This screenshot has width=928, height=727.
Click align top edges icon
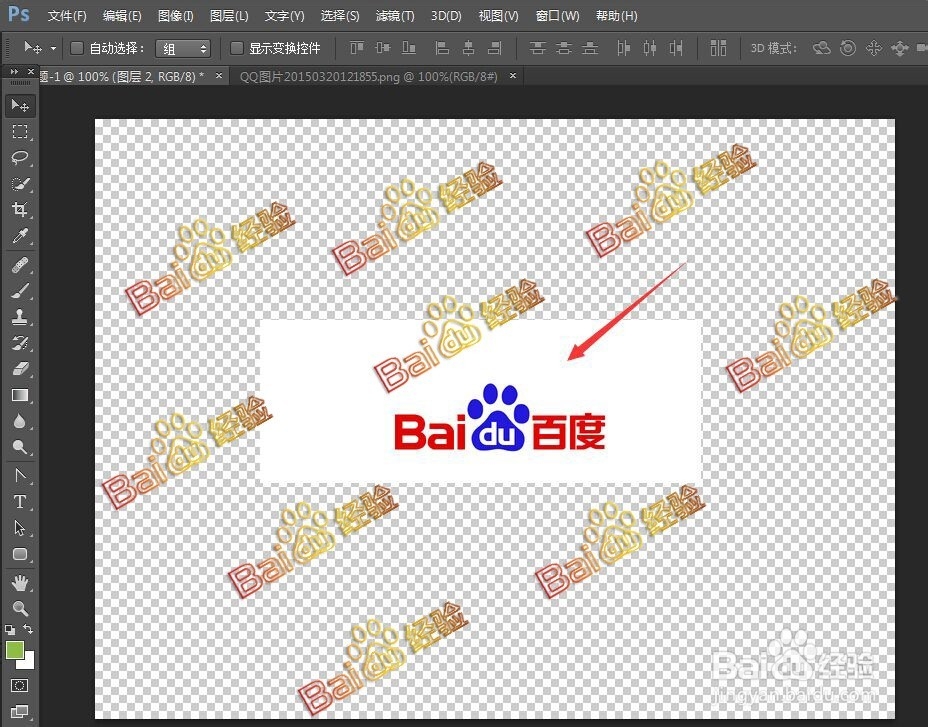[x=356, y=48]
